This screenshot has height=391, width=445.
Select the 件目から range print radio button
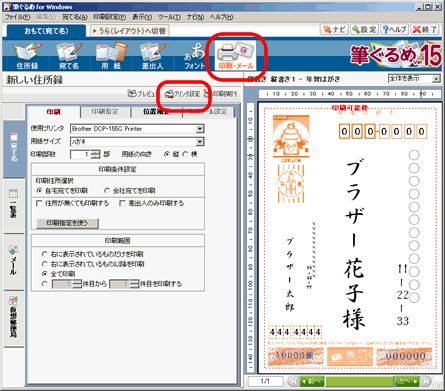[45, 284]
